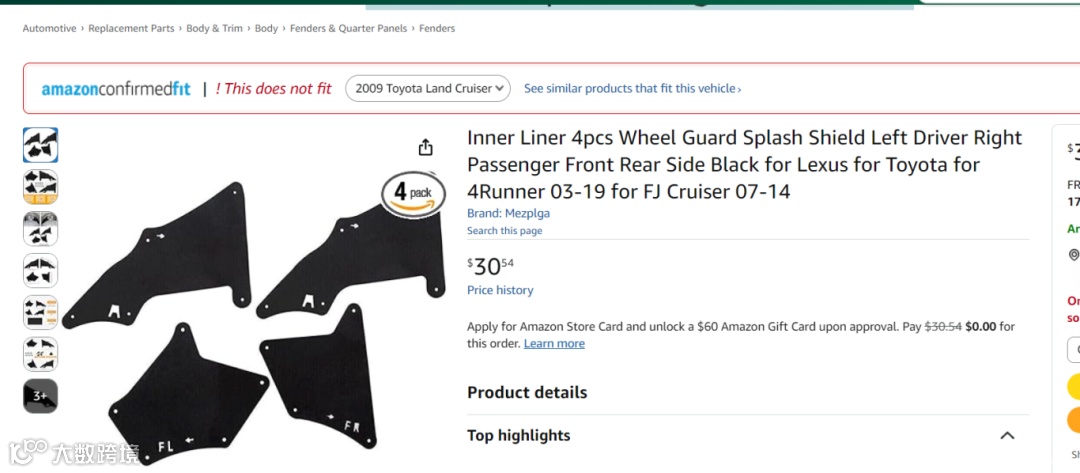This screenshot has width=1080, height=473.
Task: Open the 3+ more images thumbnail
Action: [41, 396]
